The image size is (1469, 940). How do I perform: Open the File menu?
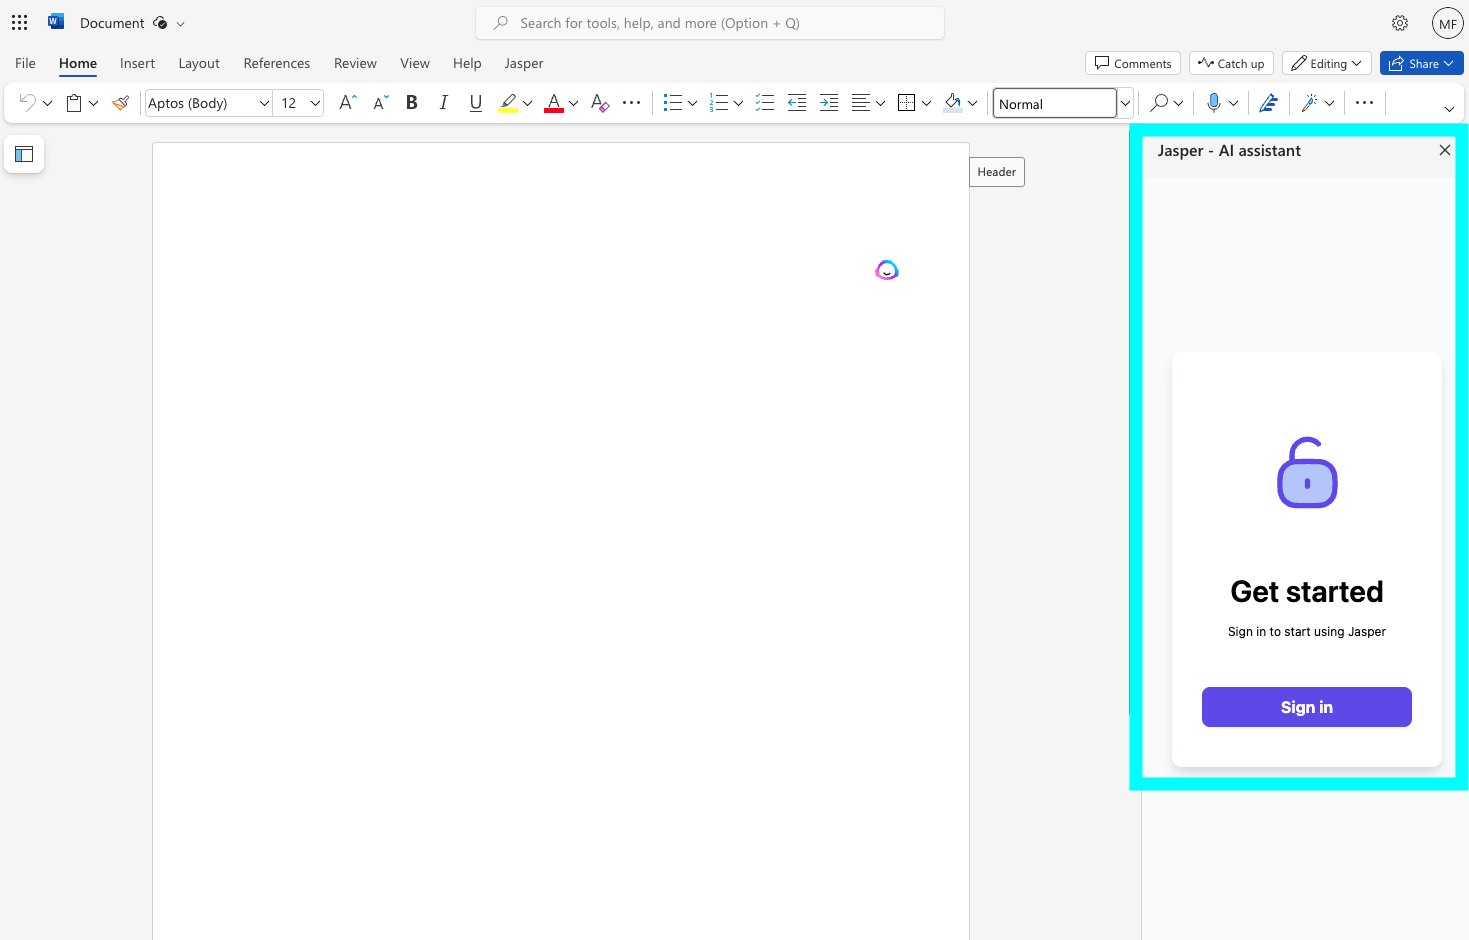[25, 63]
